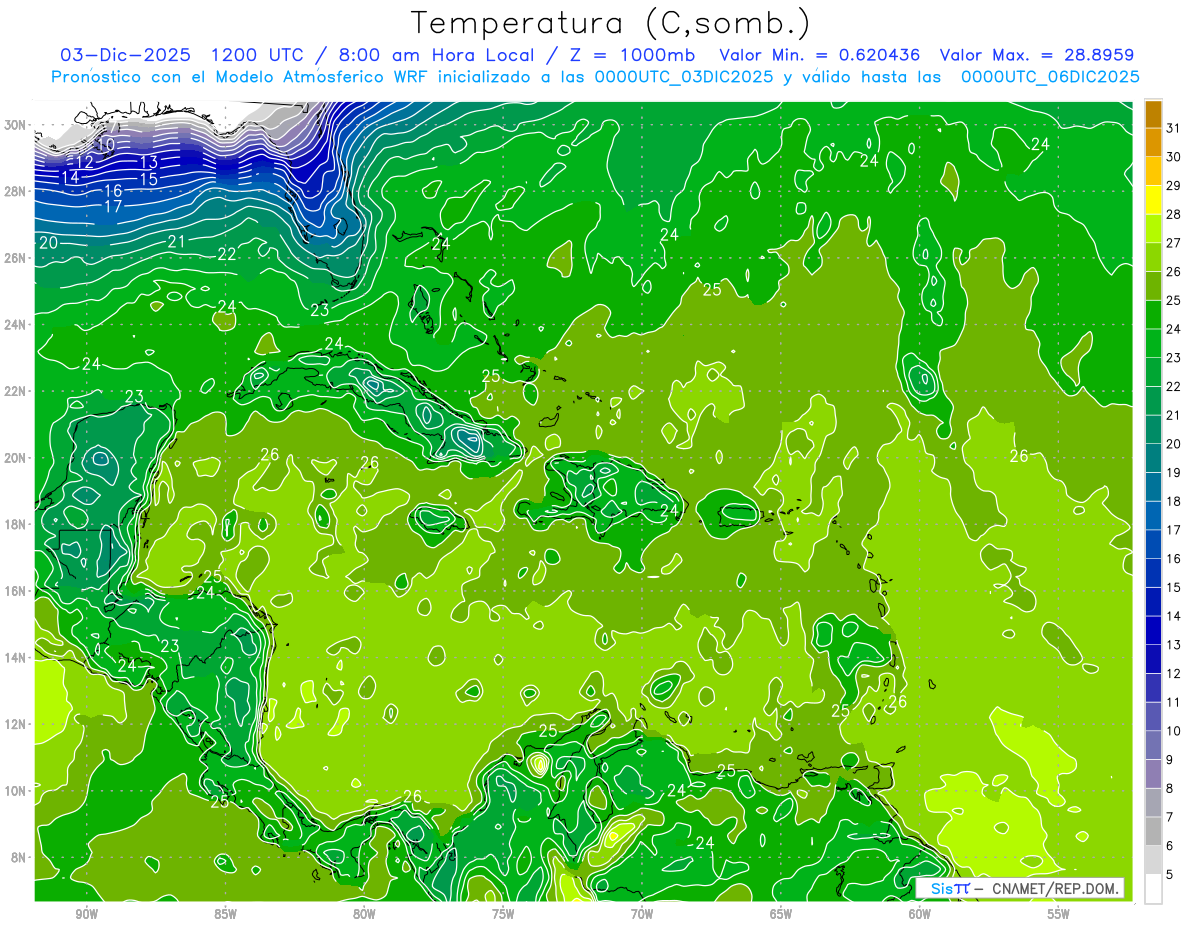1200x927 pixels.
Task: Click the latitude axis label "26N"
Action: coord(15,258)
